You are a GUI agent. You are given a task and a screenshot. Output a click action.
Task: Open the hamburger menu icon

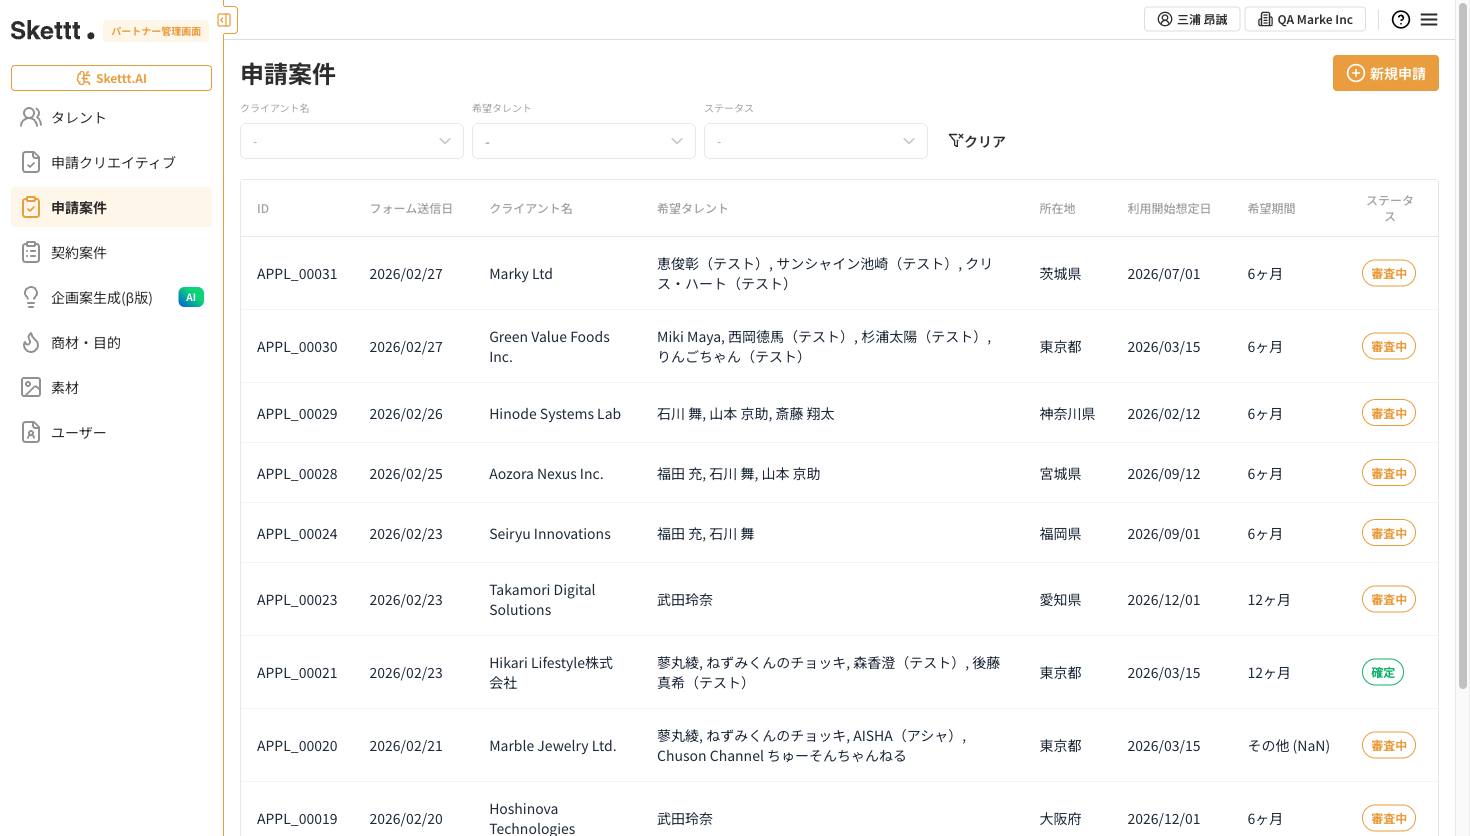1429,19
